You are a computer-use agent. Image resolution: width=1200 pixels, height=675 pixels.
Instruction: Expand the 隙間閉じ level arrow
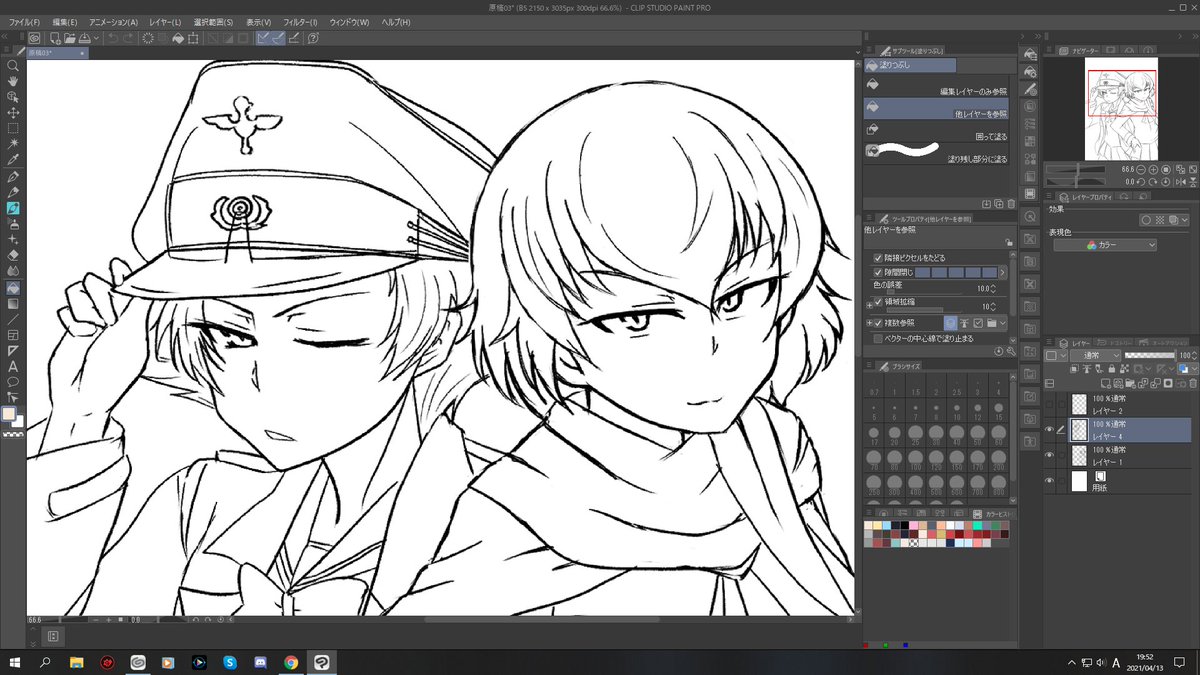pyautogui.click(x=1002, y=272)
